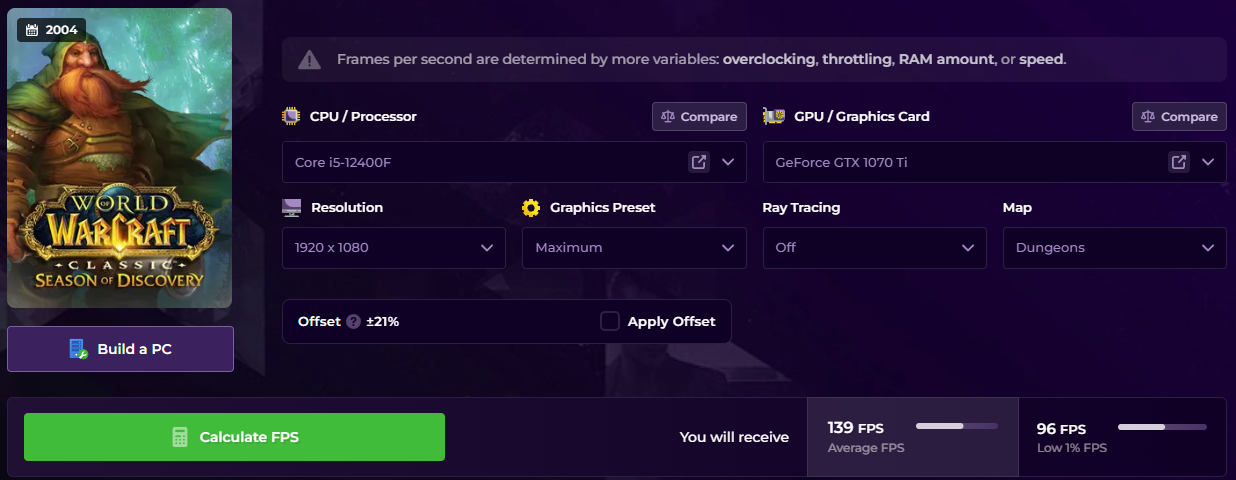Click the Offset help question mark icon
The image size is (1236, 480).
pos(353,322)
